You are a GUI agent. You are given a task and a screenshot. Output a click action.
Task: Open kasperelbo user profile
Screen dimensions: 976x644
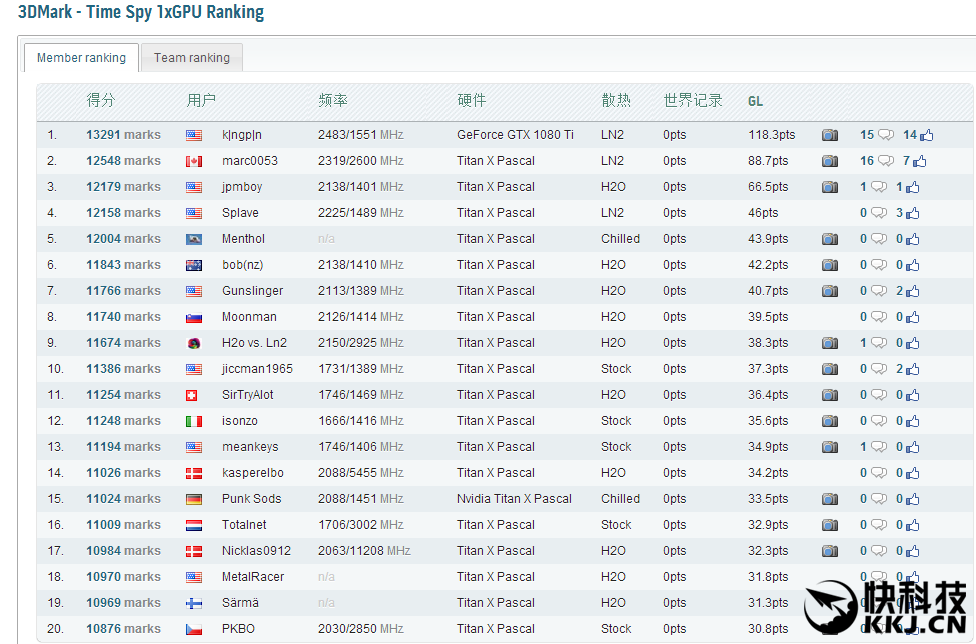252,473
